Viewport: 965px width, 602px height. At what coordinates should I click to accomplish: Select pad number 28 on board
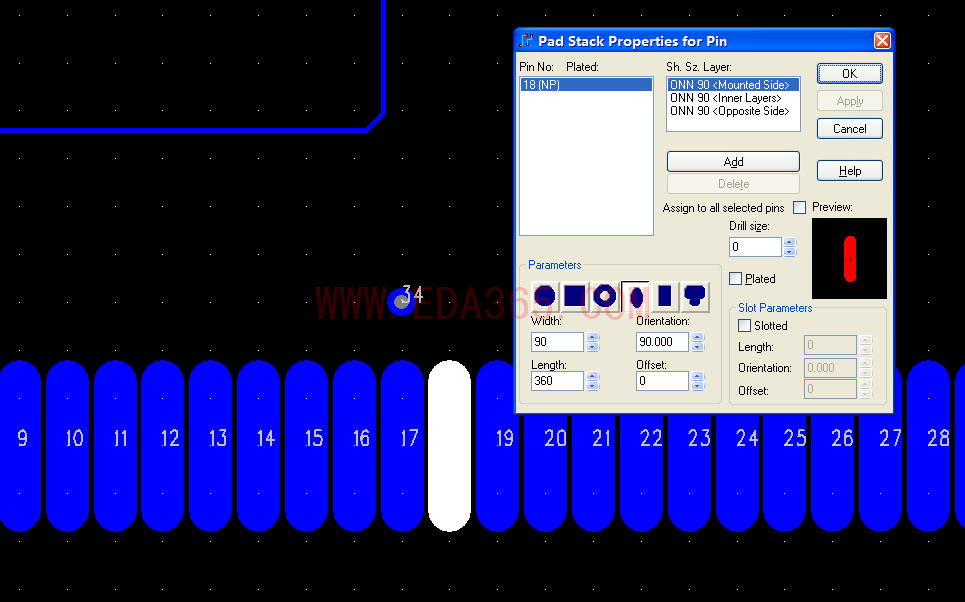pos(928,446)
